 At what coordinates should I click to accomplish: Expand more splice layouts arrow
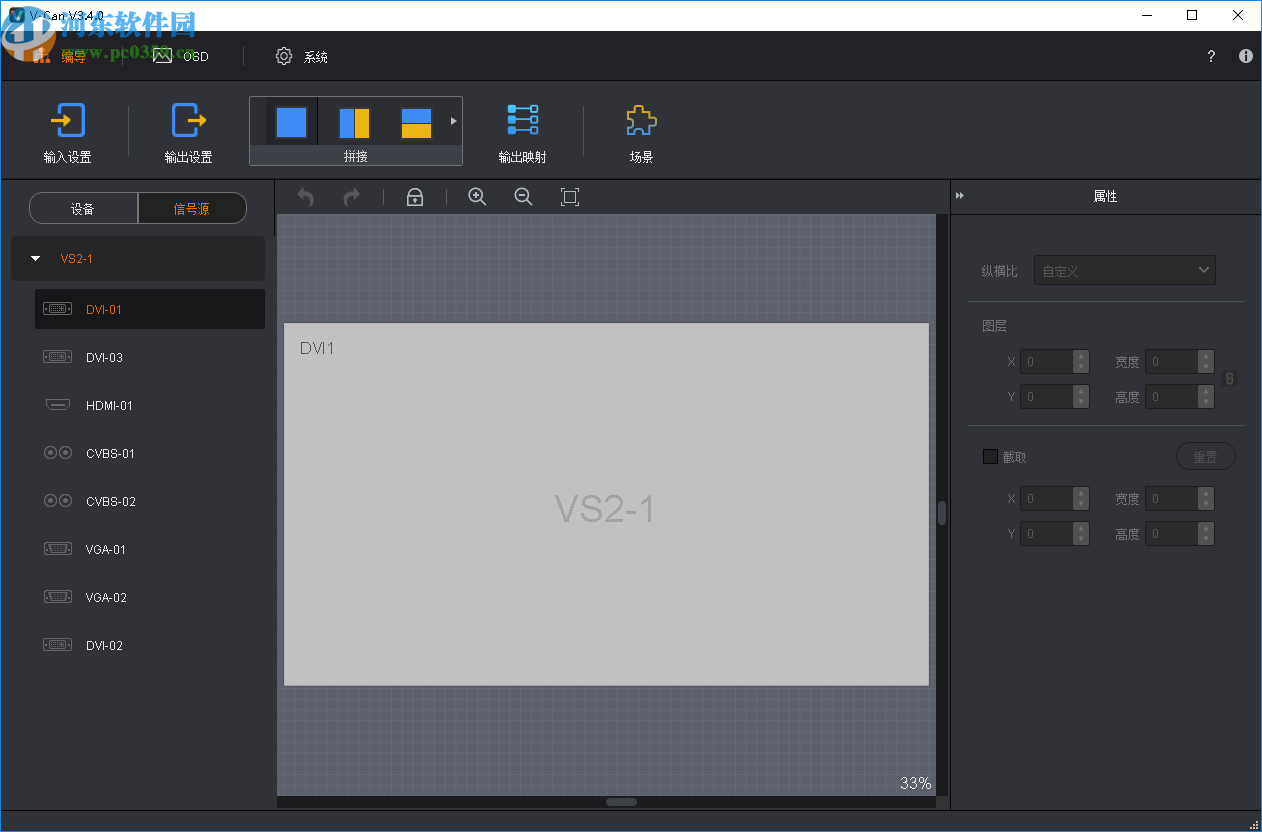453,121
